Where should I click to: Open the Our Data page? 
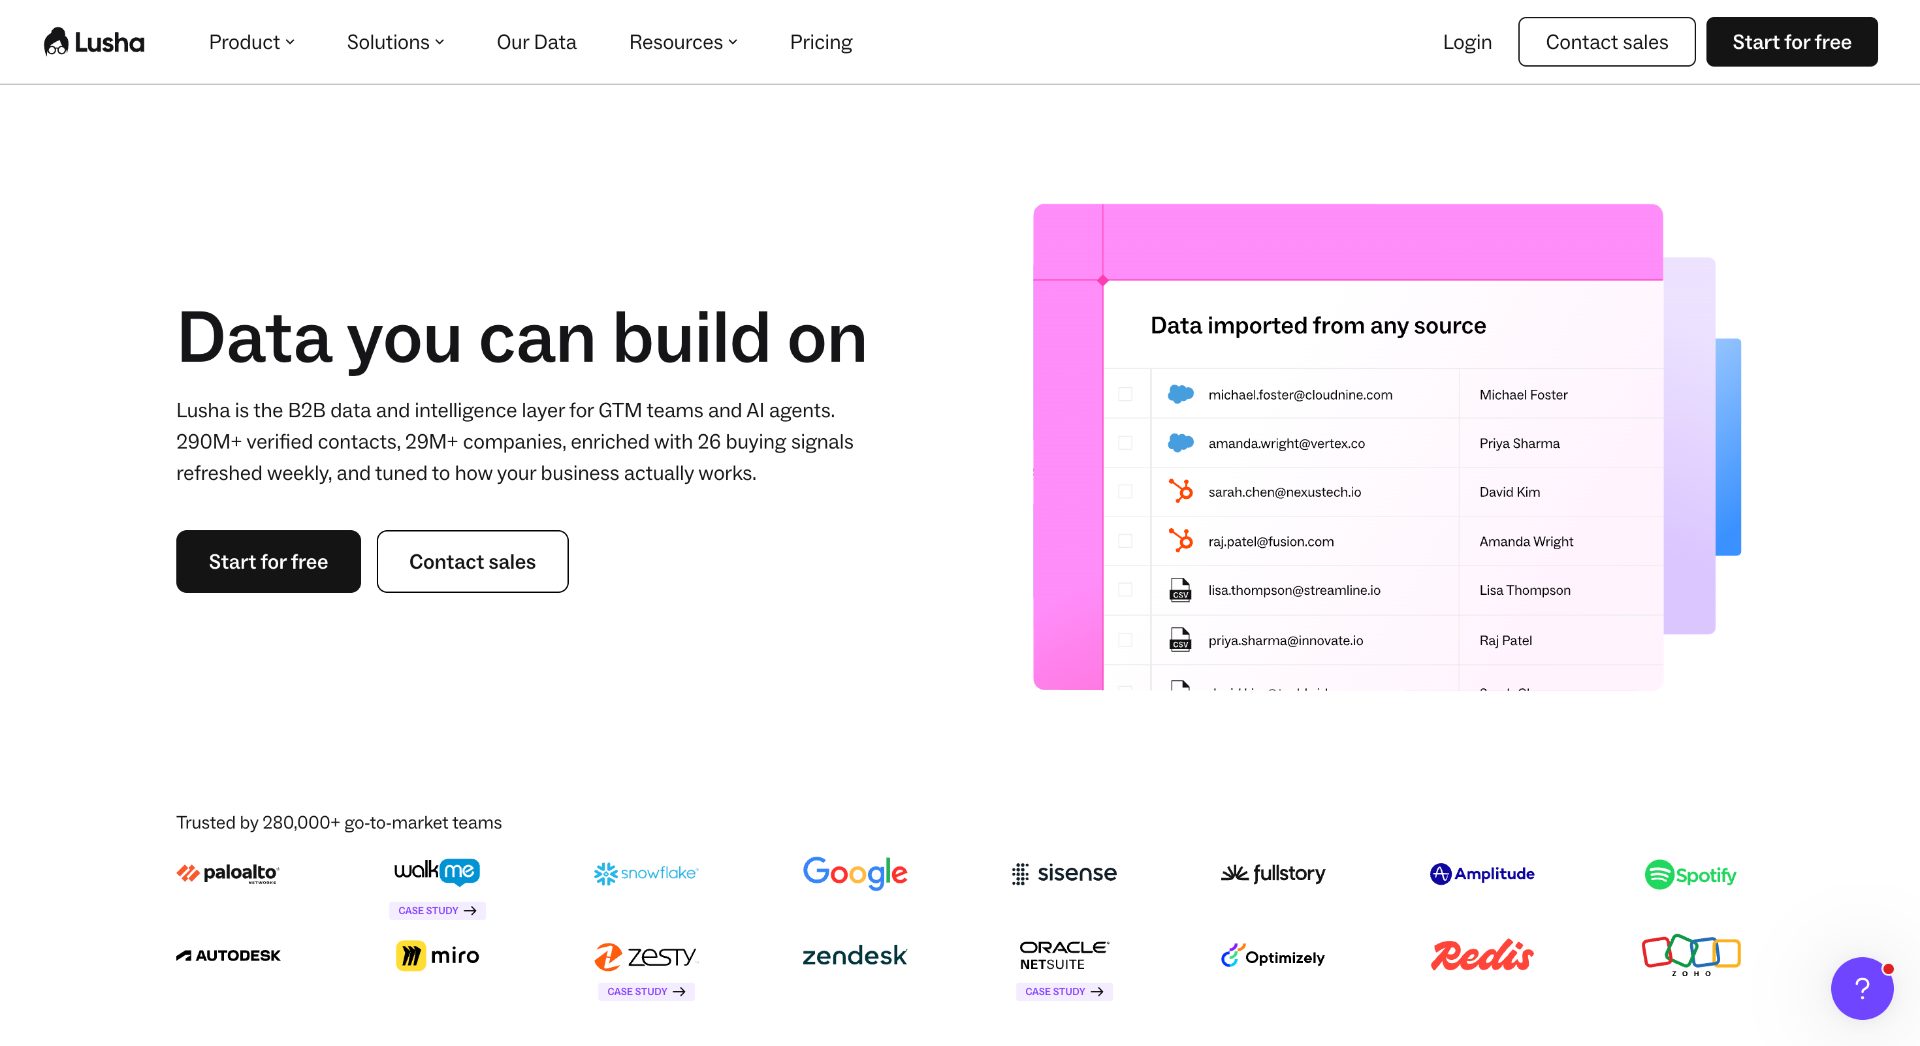pos(537,42)
